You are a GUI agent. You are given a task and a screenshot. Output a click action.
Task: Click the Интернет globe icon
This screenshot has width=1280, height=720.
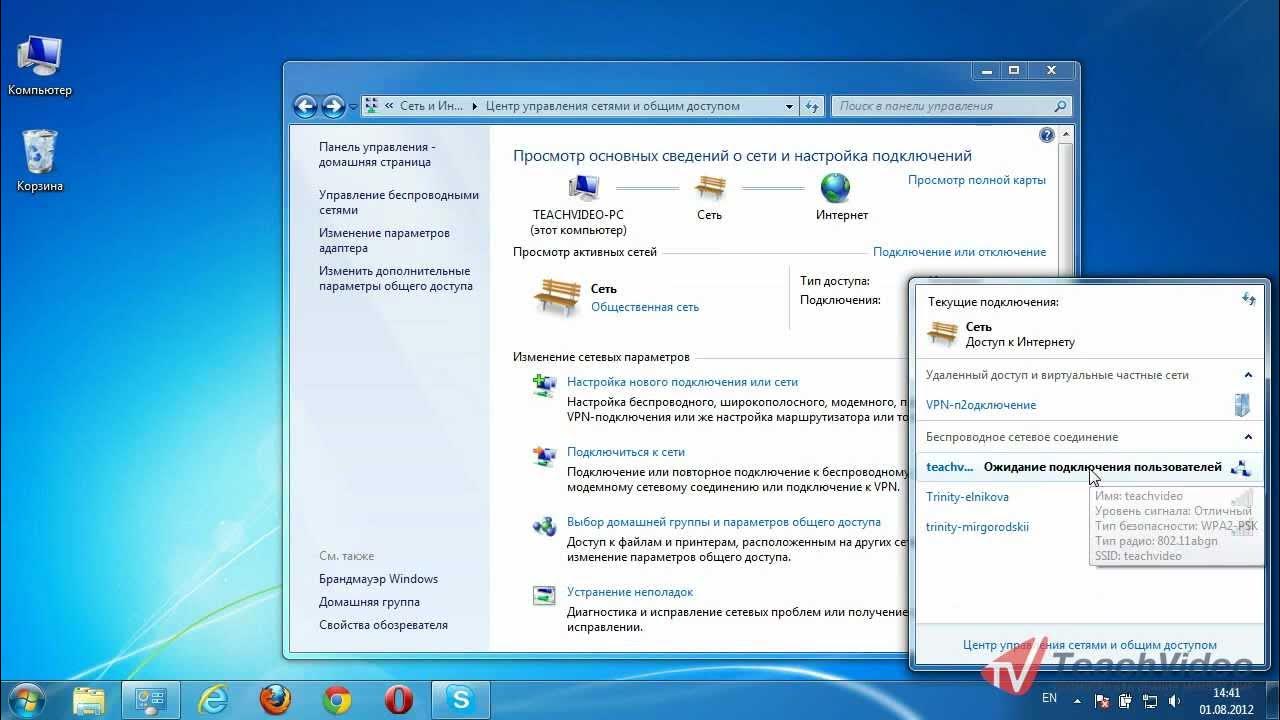pyautogui.click(x=835, y=187)
